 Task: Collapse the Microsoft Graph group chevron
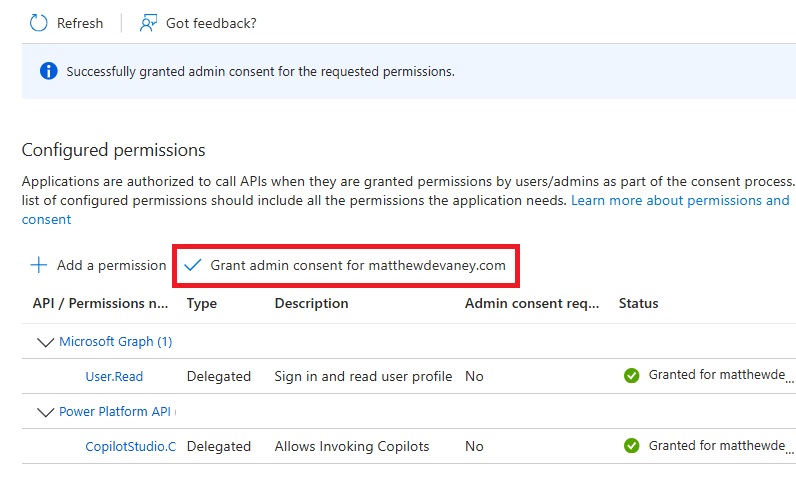tap(44, 342)
